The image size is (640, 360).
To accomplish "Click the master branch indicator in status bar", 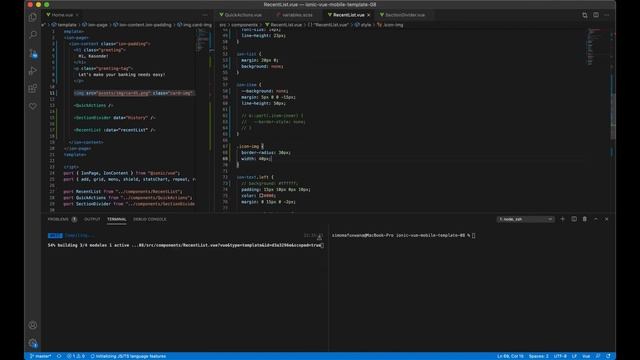I will (x=40, y=356).
